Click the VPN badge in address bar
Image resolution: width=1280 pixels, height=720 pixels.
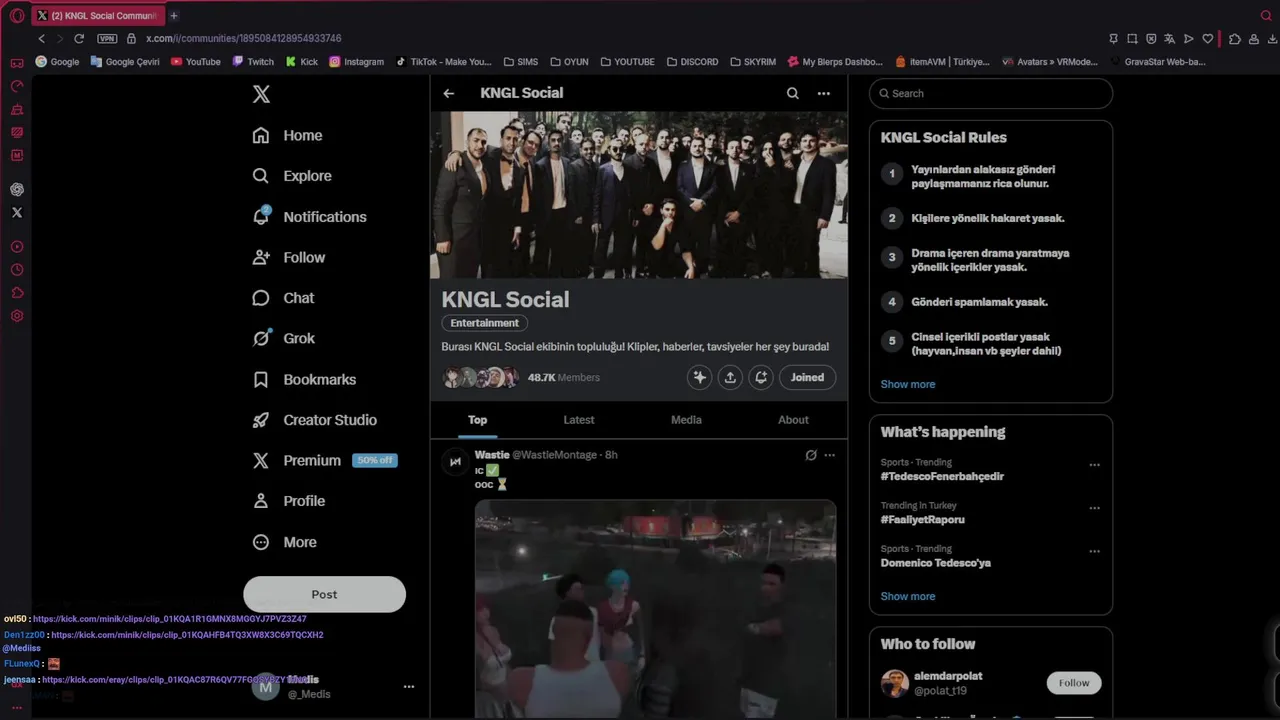click(107, 38)
